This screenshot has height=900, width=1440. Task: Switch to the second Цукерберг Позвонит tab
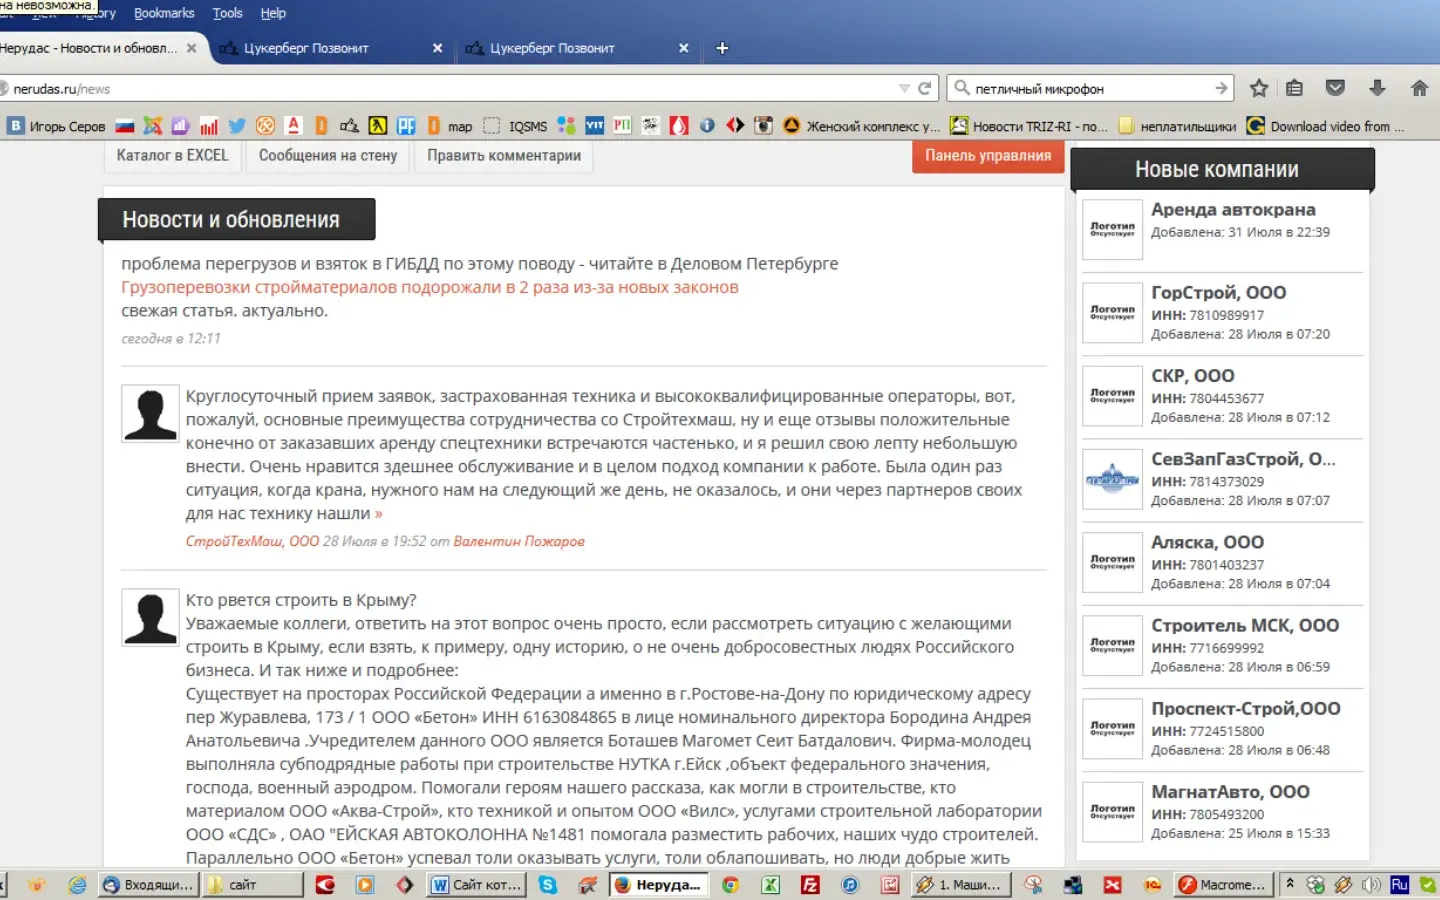(552, 48)
